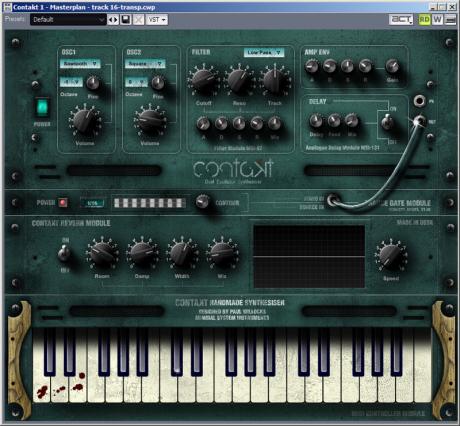The height and width of the screenshot is (426, 460).
Task: Flip the Delay ON/OFF toggle switch
Action: tap(387, 121)
